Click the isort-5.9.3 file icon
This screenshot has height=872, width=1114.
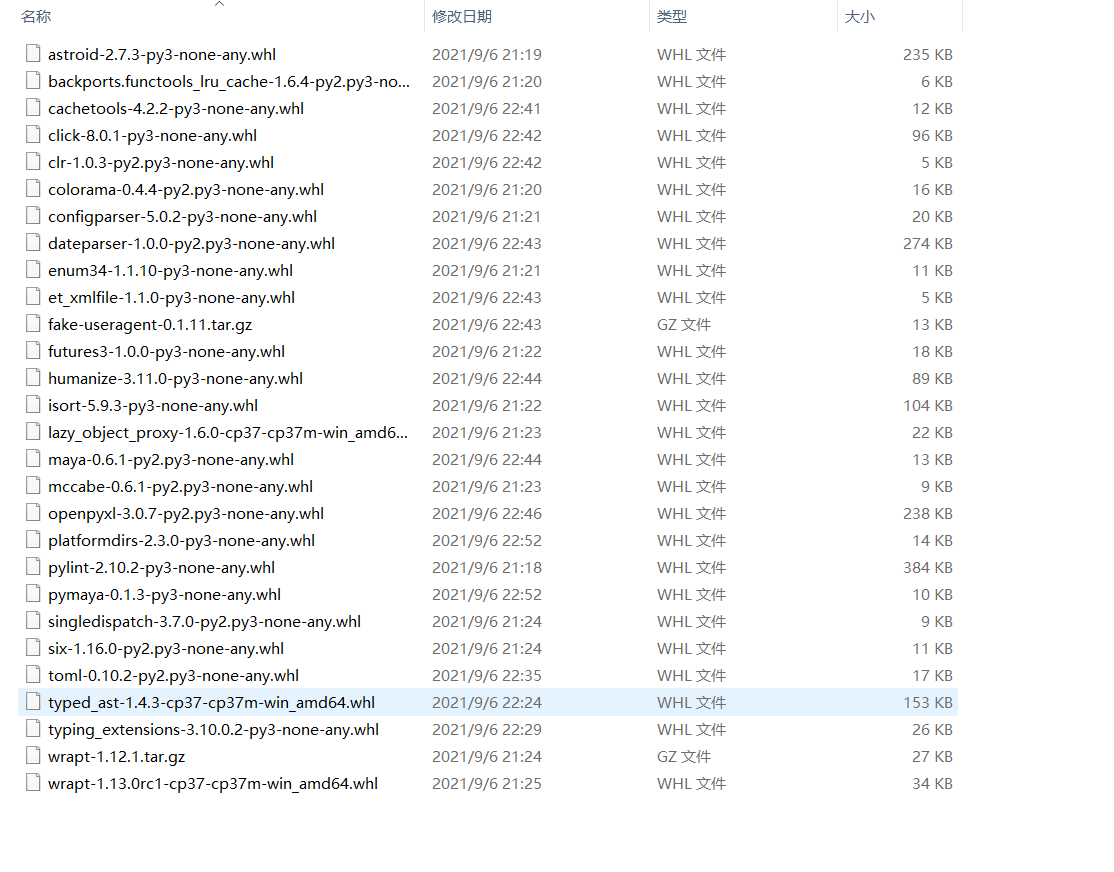(33, 404)
